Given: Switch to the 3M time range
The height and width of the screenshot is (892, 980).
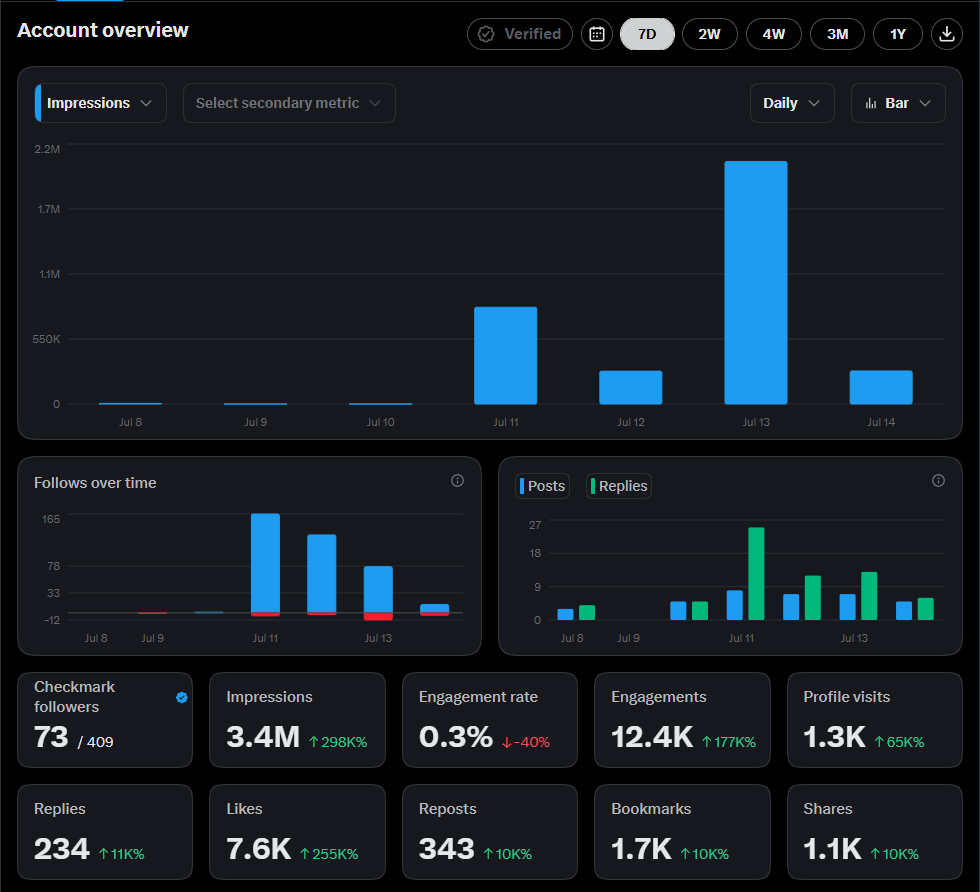Looking at the screenshot, I should [838, 34].
